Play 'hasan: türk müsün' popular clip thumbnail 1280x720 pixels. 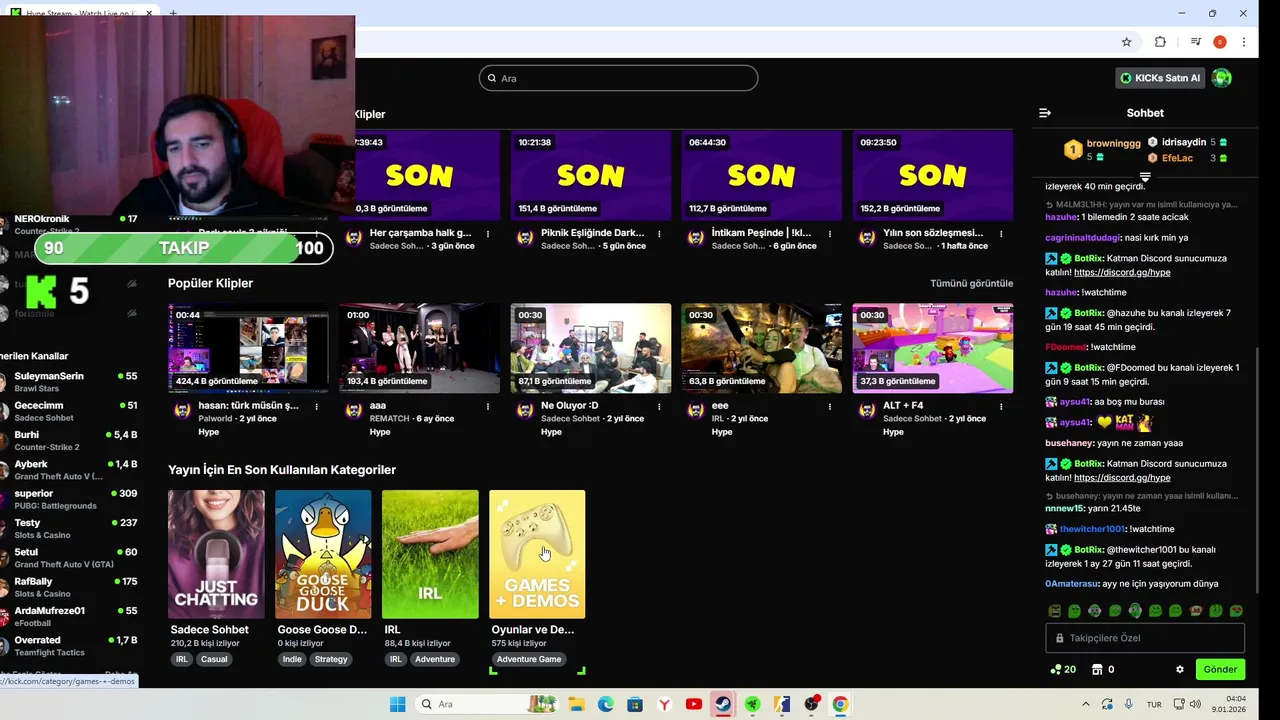click(248, 348)
